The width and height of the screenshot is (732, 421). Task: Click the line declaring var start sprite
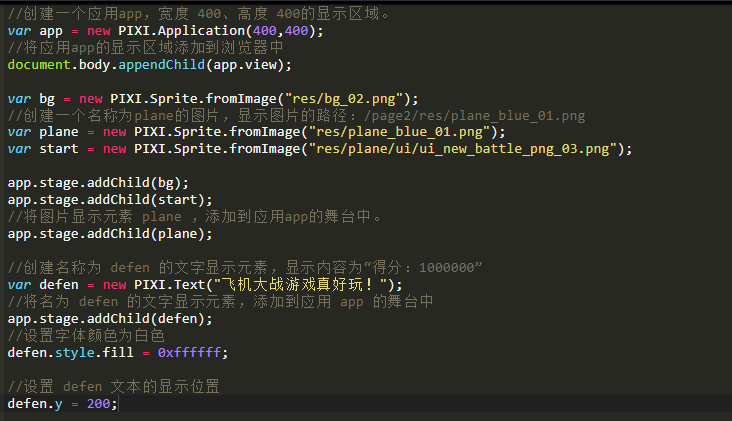tap(320, 149)
